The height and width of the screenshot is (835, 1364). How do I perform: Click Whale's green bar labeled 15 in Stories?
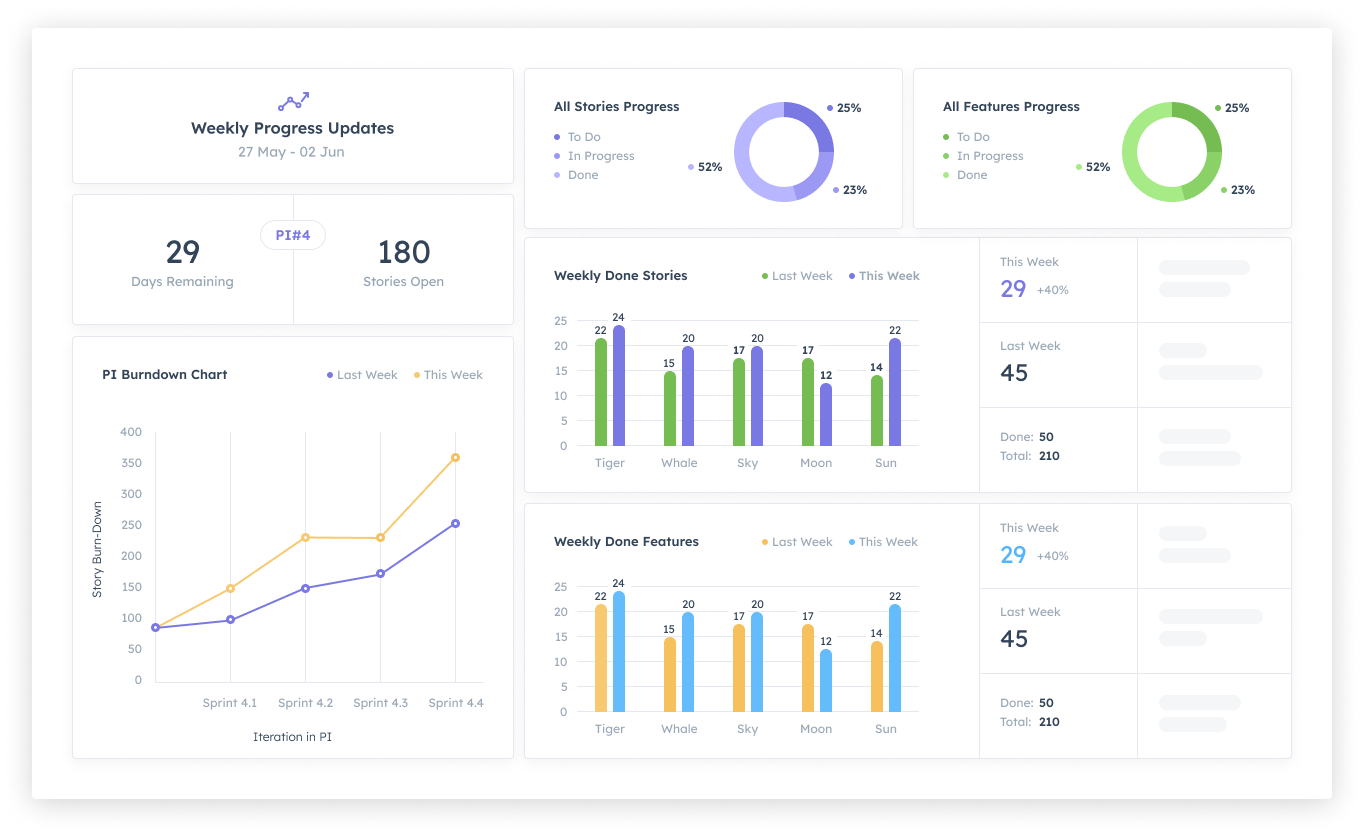click(670, 409)
